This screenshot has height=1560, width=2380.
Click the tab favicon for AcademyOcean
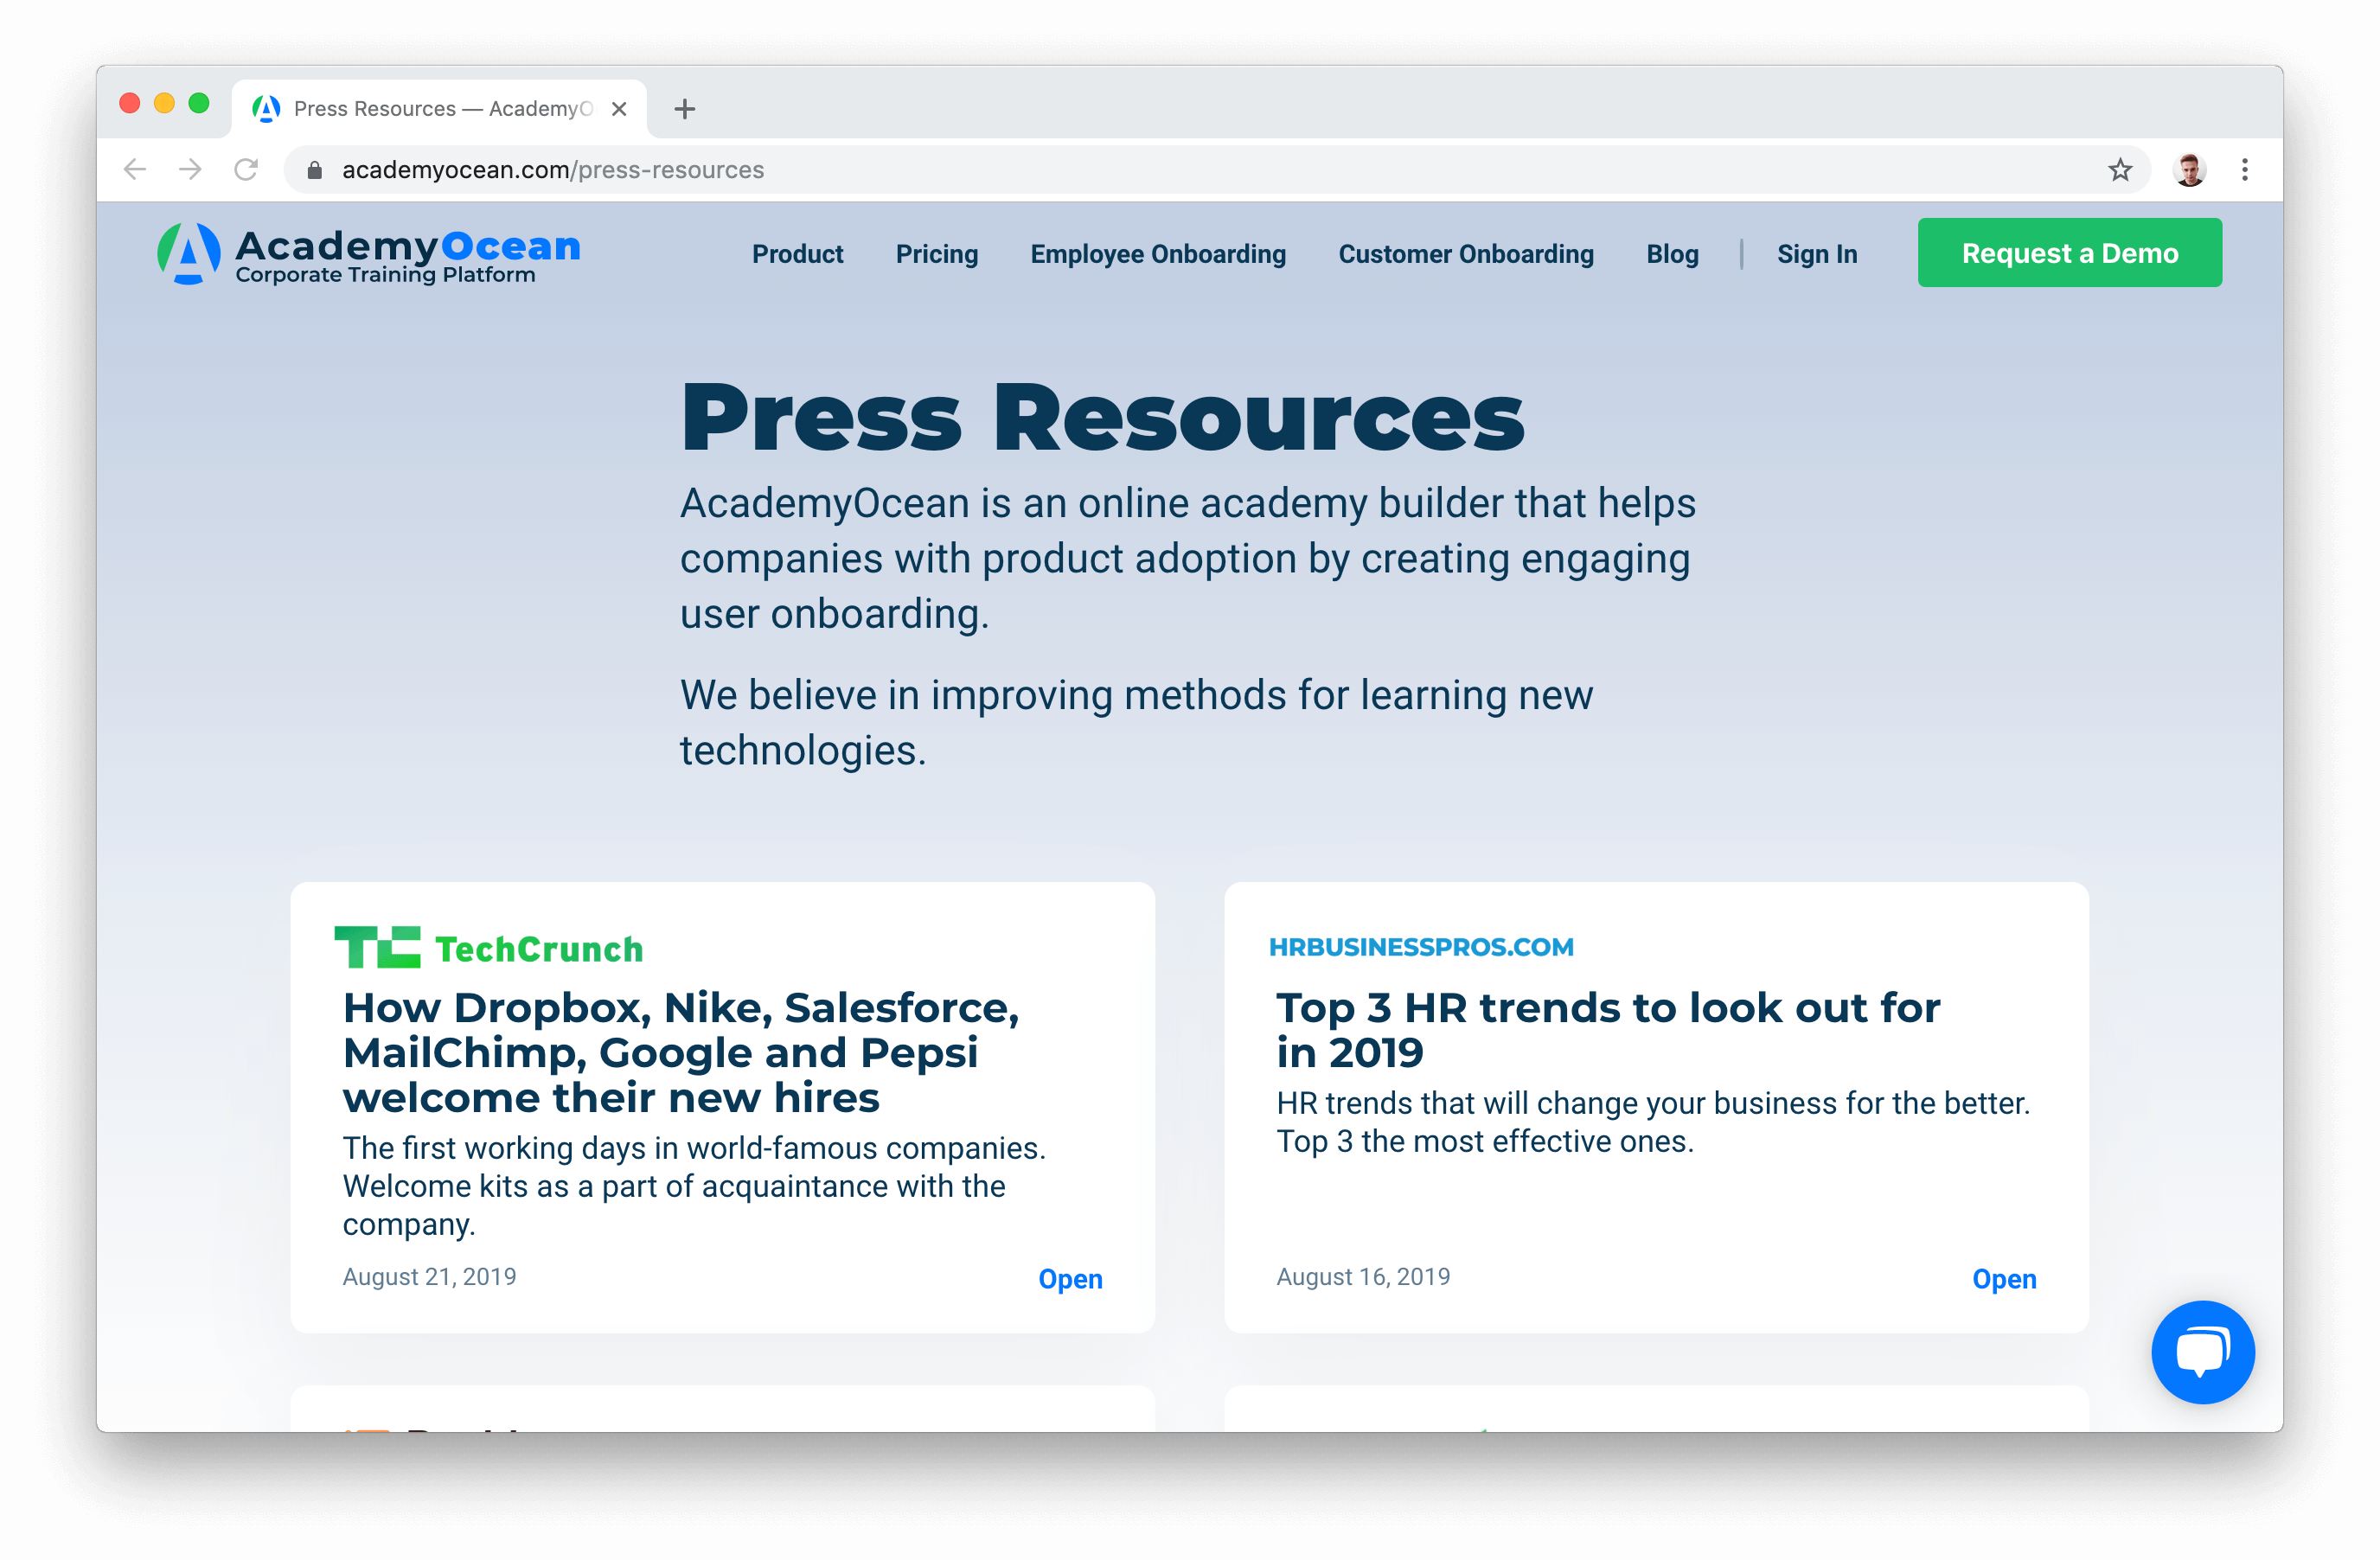tap(266, 108)
